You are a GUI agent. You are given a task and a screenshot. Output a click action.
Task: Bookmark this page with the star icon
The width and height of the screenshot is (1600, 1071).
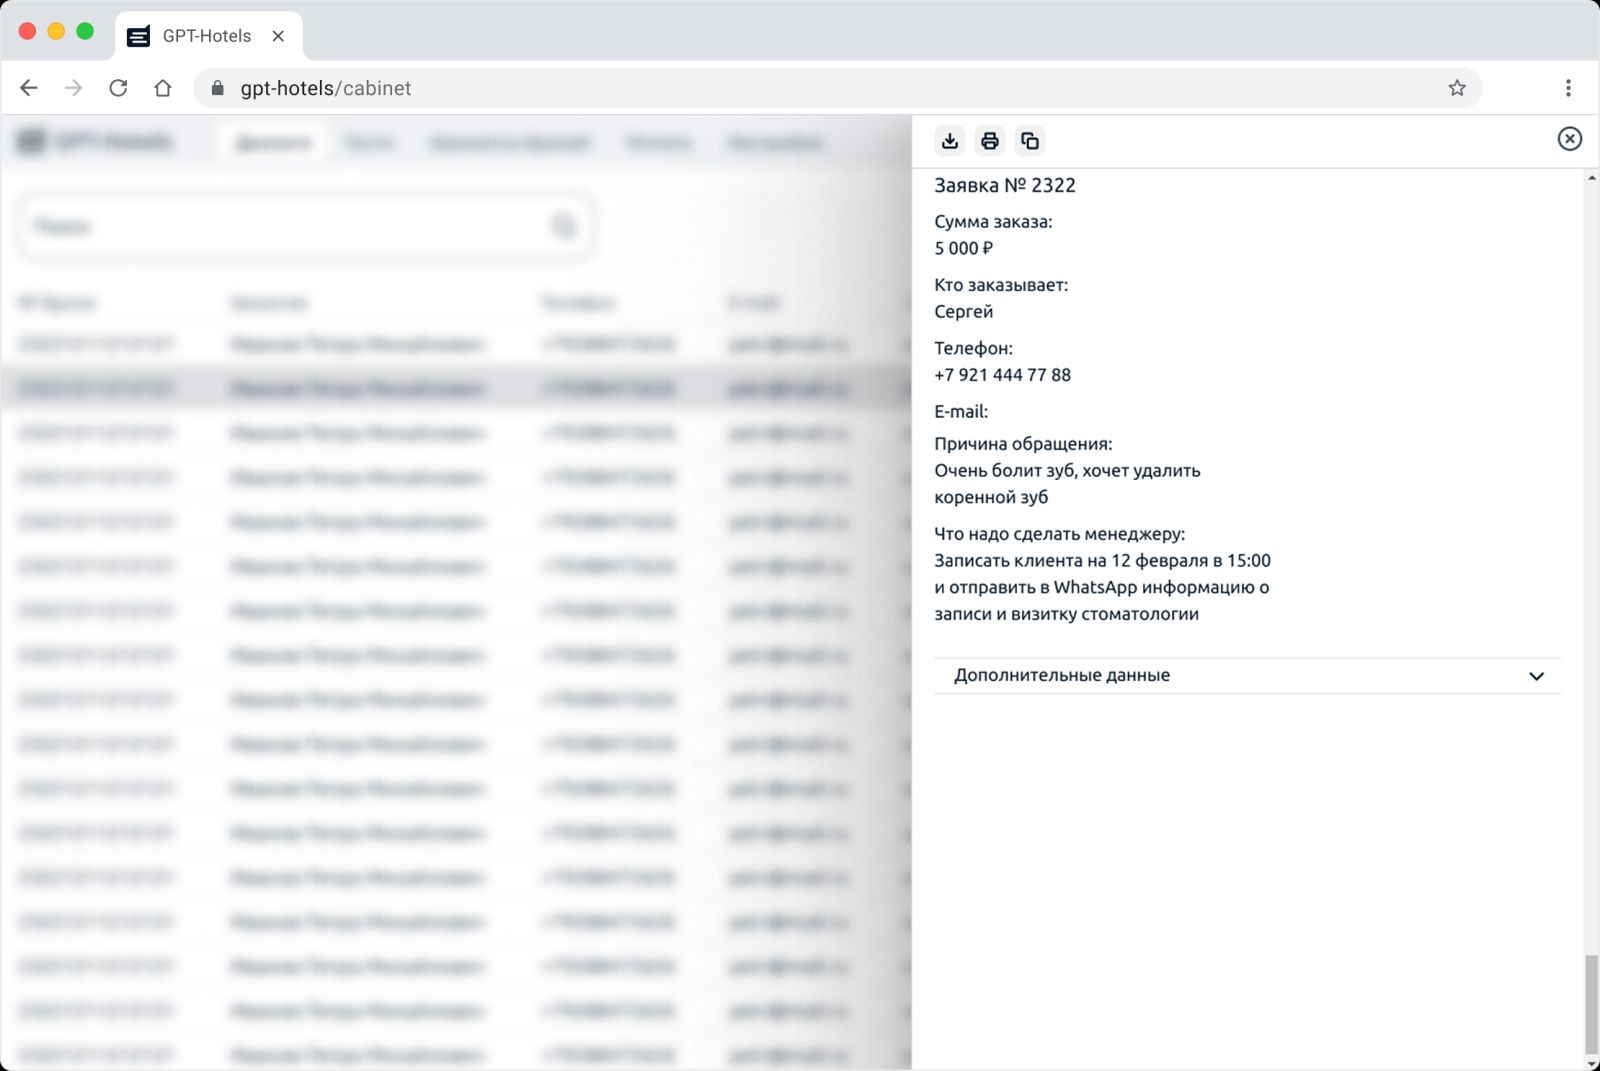tap(1457, 88)
